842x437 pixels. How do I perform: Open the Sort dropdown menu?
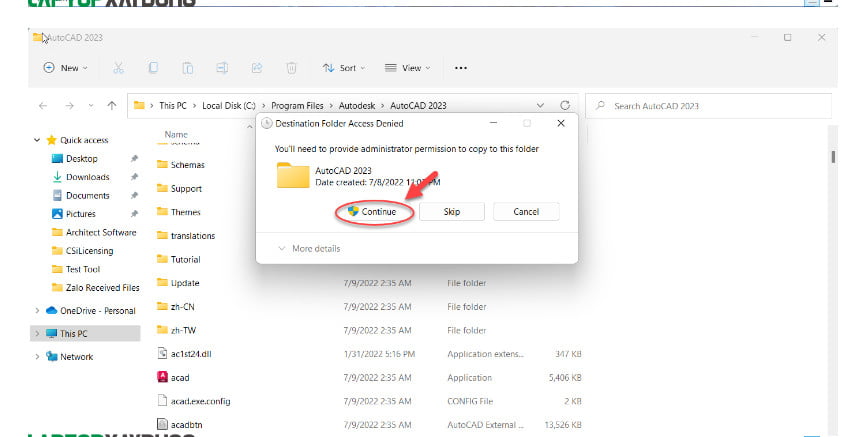tap(344, 68)
